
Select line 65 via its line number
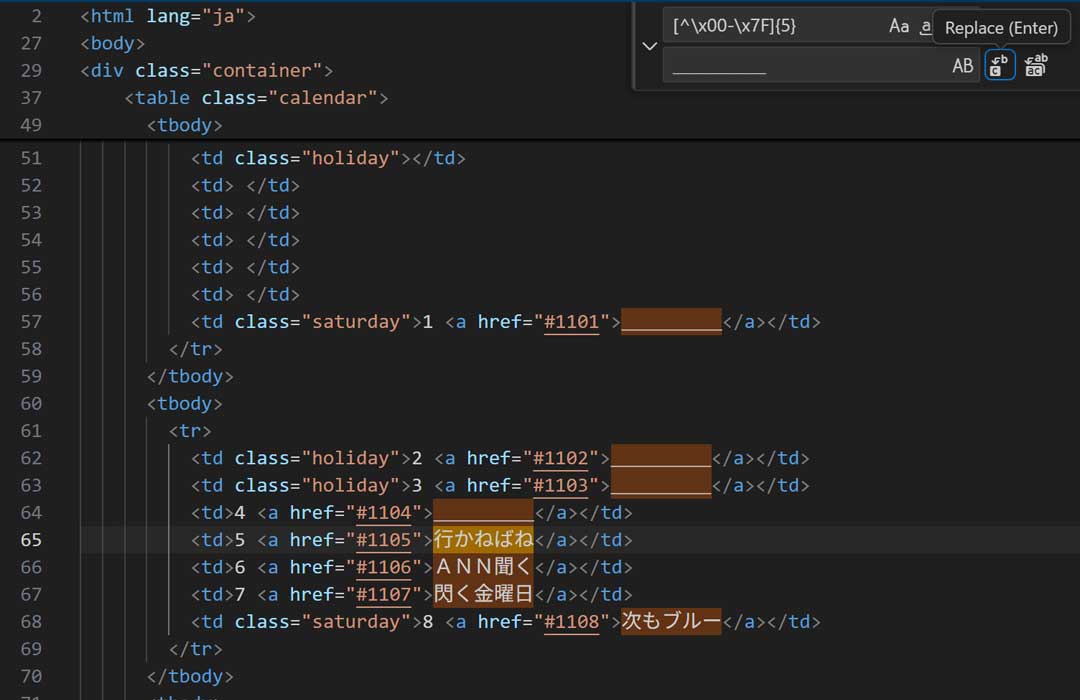click(x=31, y=540)
